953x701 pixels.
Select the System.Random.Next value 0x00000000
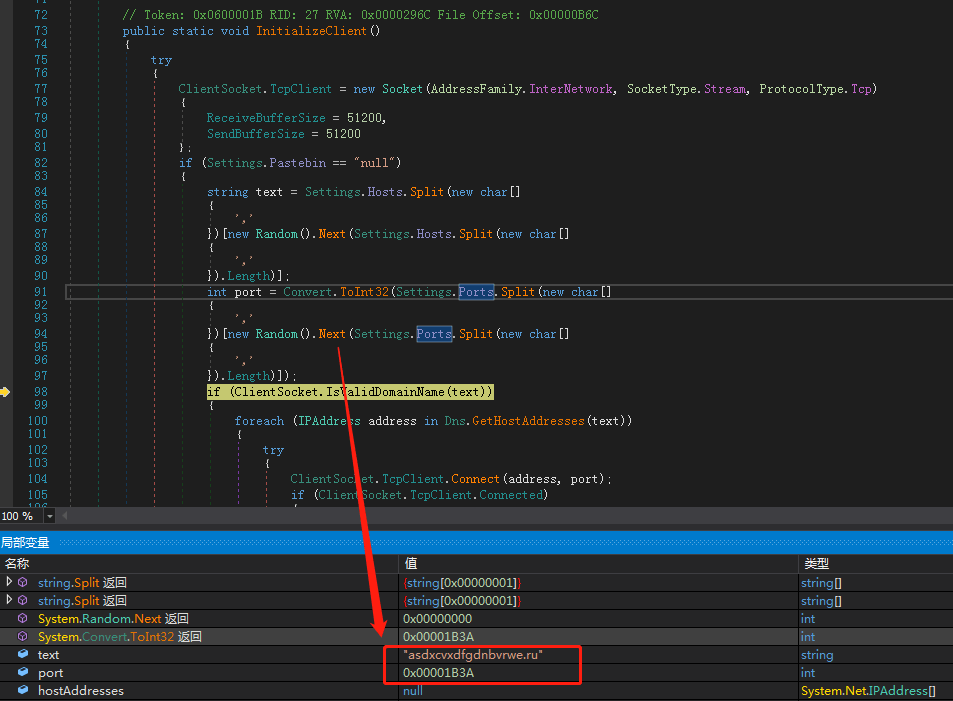(437, 619)
